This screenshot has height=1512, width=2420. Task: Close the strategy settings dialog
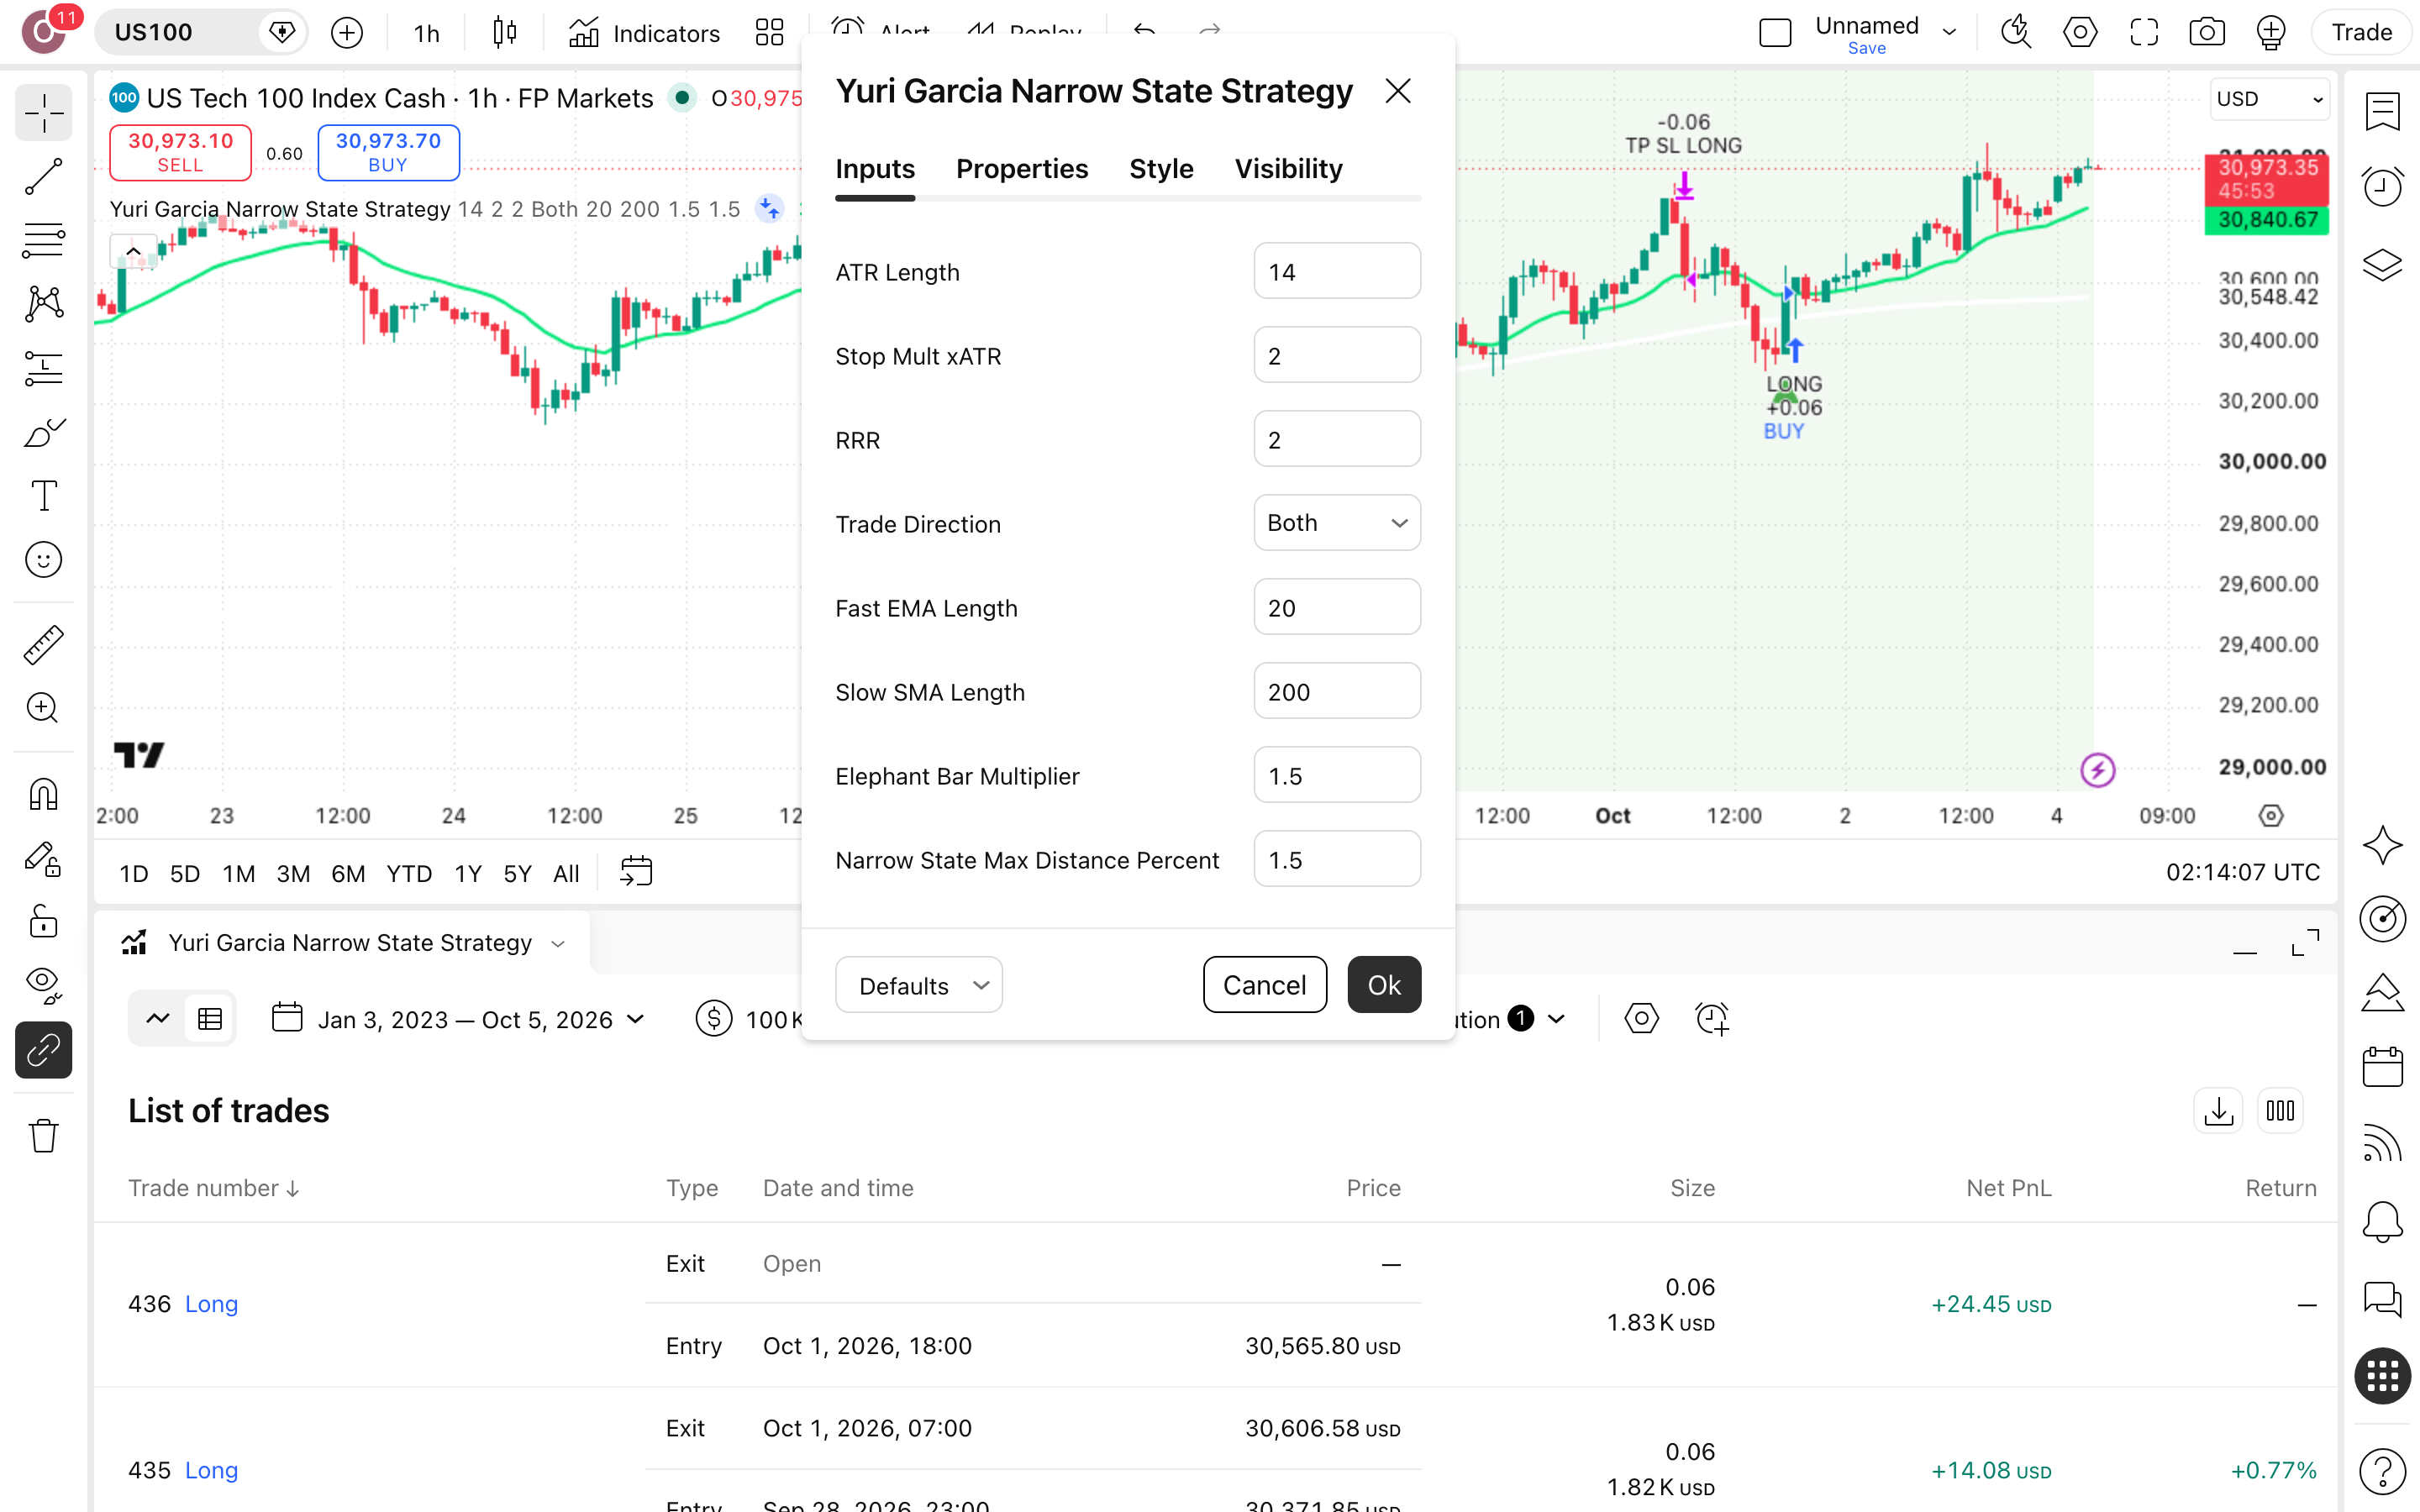(x=1397, y=91)
